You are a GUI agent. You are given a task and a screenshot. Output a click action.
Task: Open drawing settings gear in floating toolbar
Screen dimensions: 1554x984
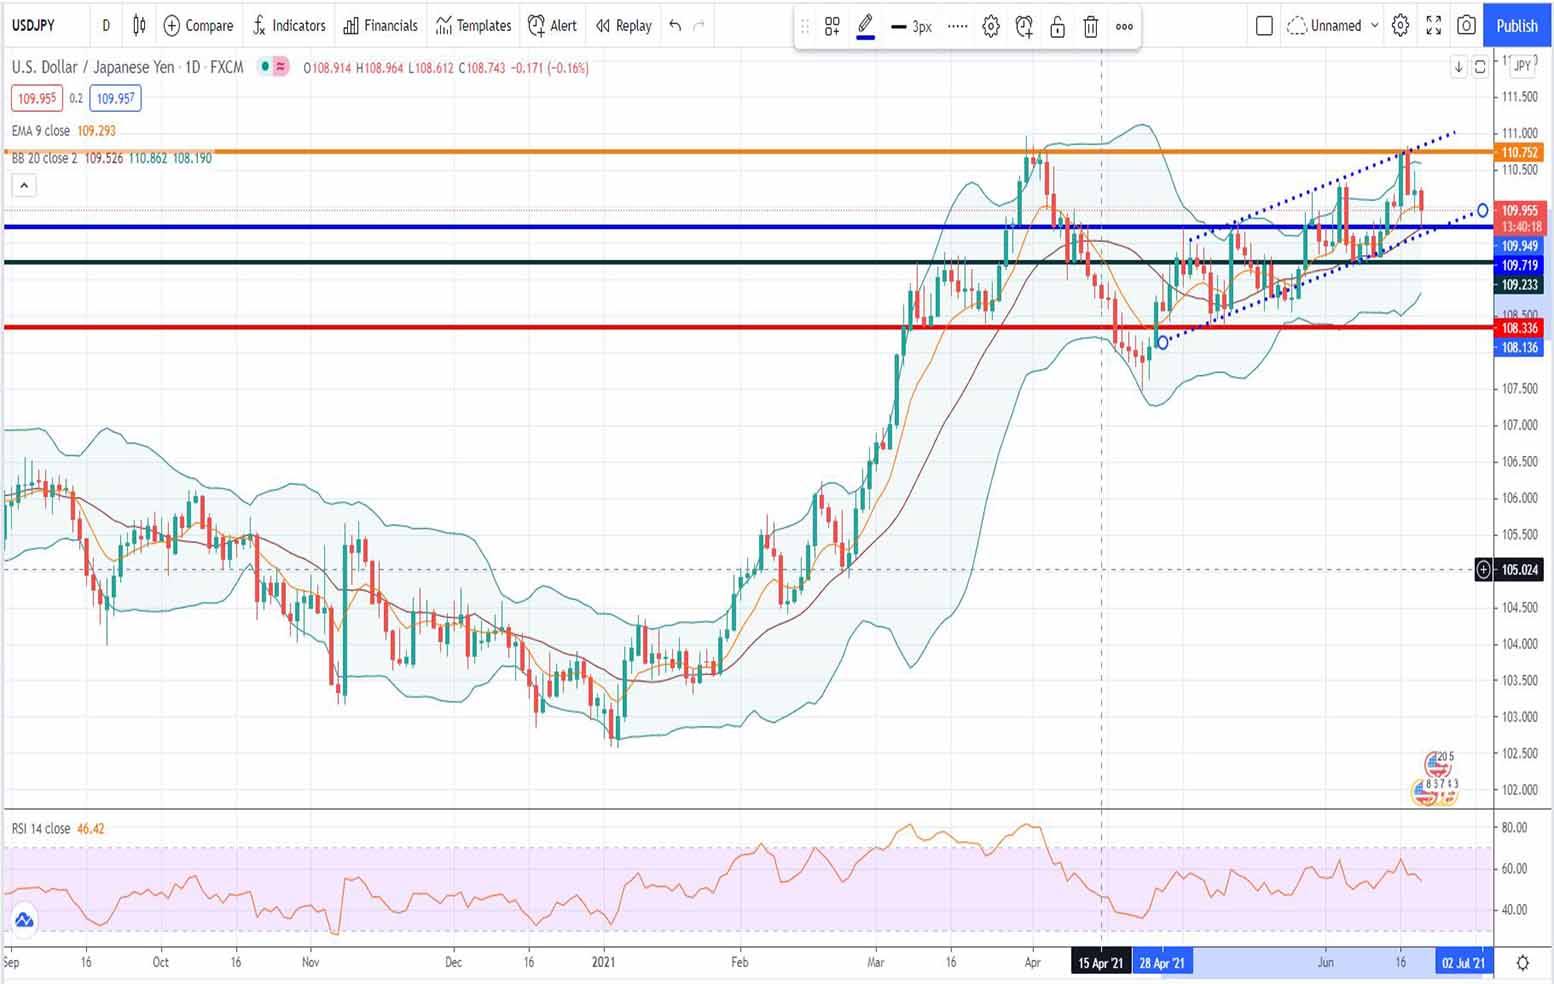[990, 27]
